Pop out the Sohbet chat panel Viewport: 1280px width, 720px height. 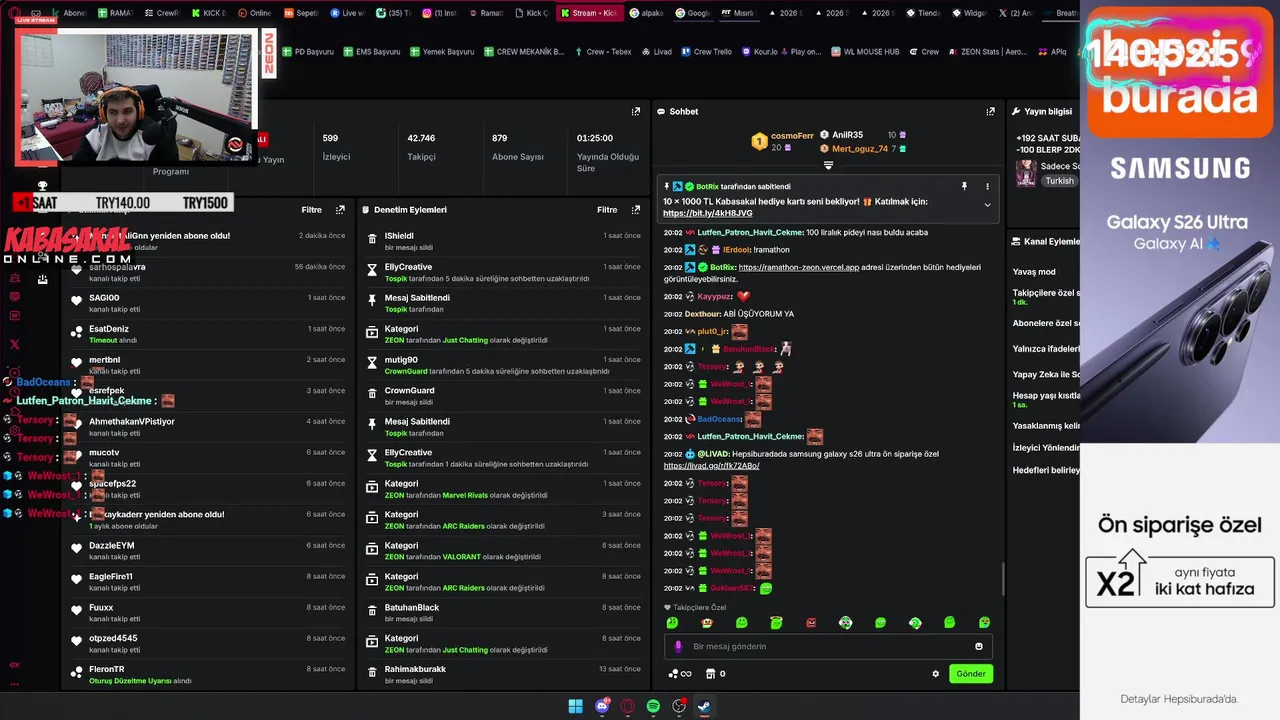(x=990, y=112)
